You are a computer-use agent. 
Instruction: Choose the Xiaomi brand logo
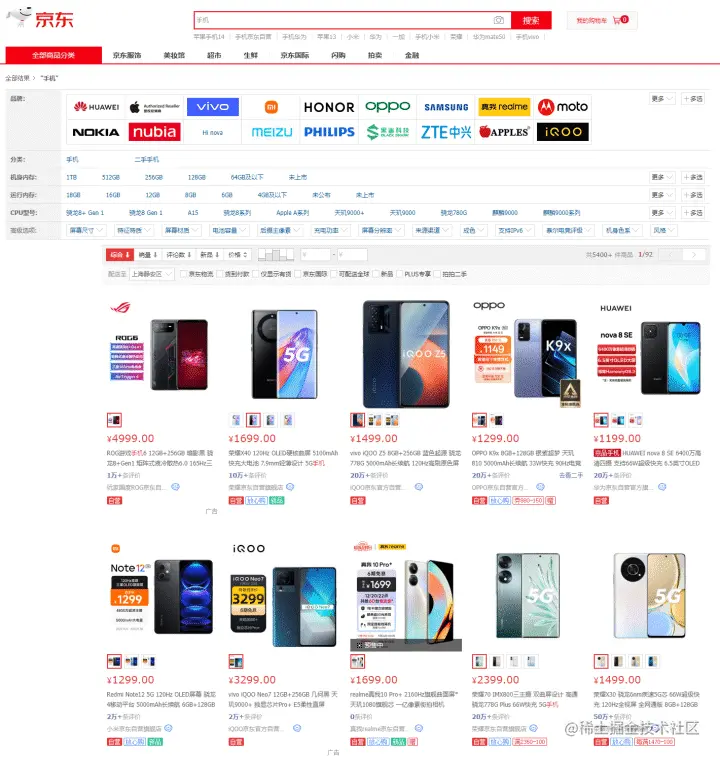[271, 107]
